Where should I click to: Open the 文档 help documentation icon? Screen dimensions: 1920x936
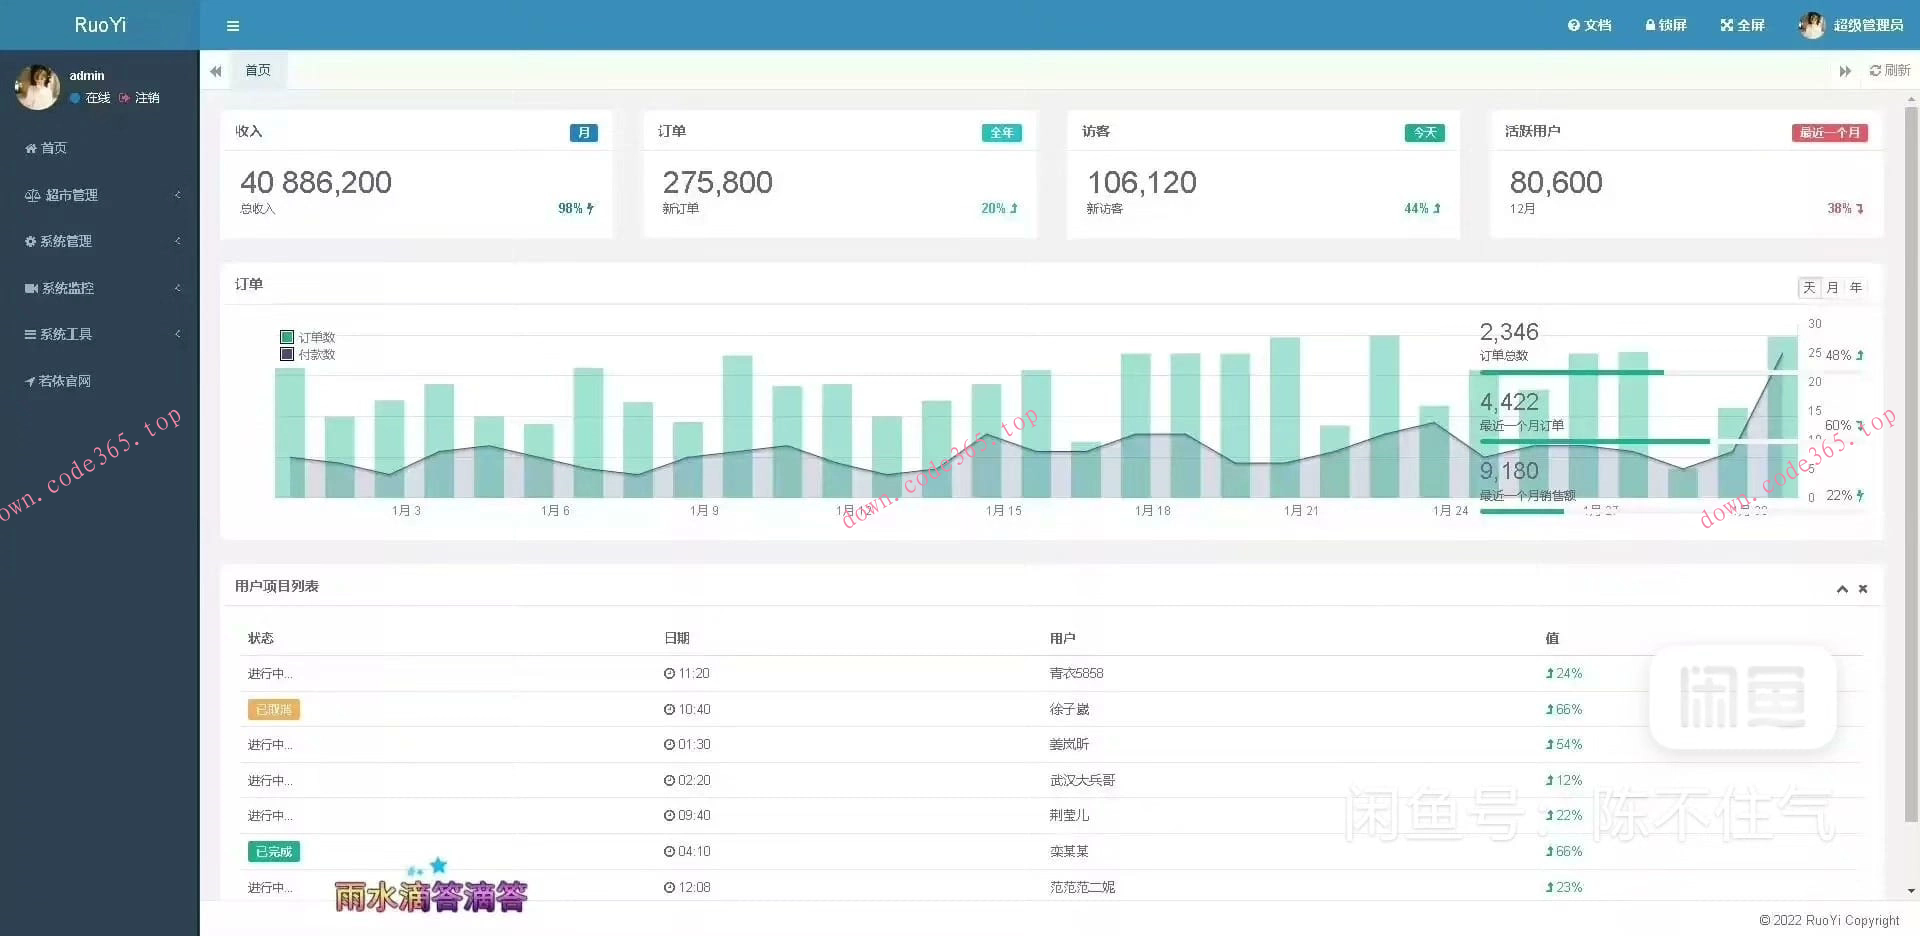click(1574, 25)
